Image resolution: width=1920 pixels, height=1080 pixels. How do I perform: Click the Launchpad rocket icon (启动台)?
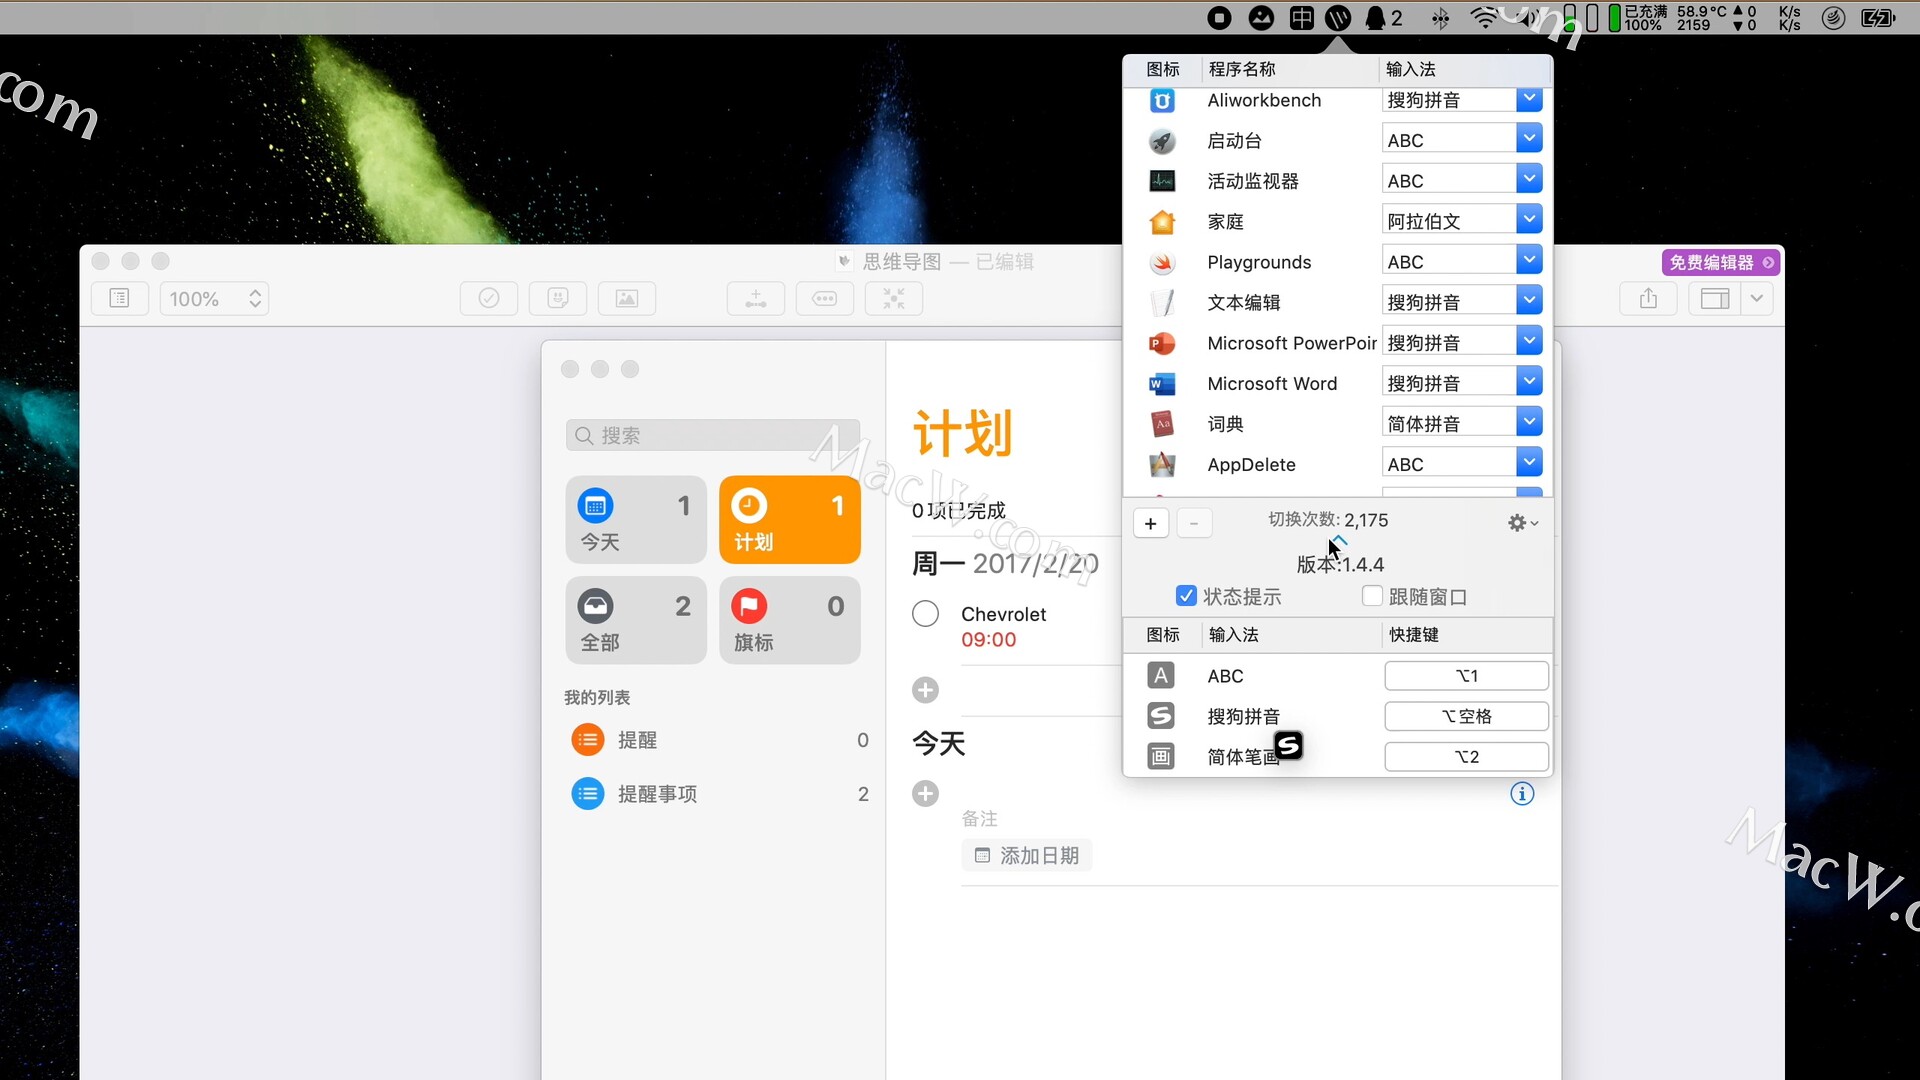(x=1162, y=141)
